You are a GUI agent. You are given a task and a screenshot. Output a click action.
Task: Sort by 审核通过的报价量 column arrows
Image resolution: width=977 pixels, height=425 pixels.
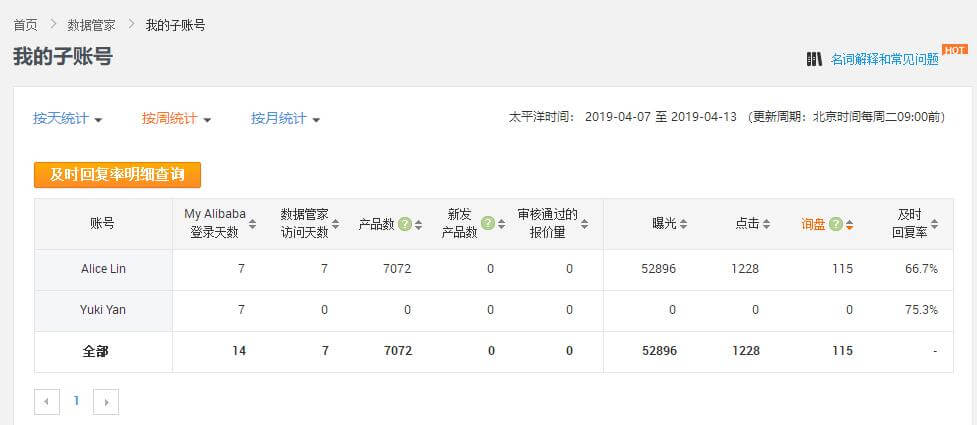pos(585,224)
